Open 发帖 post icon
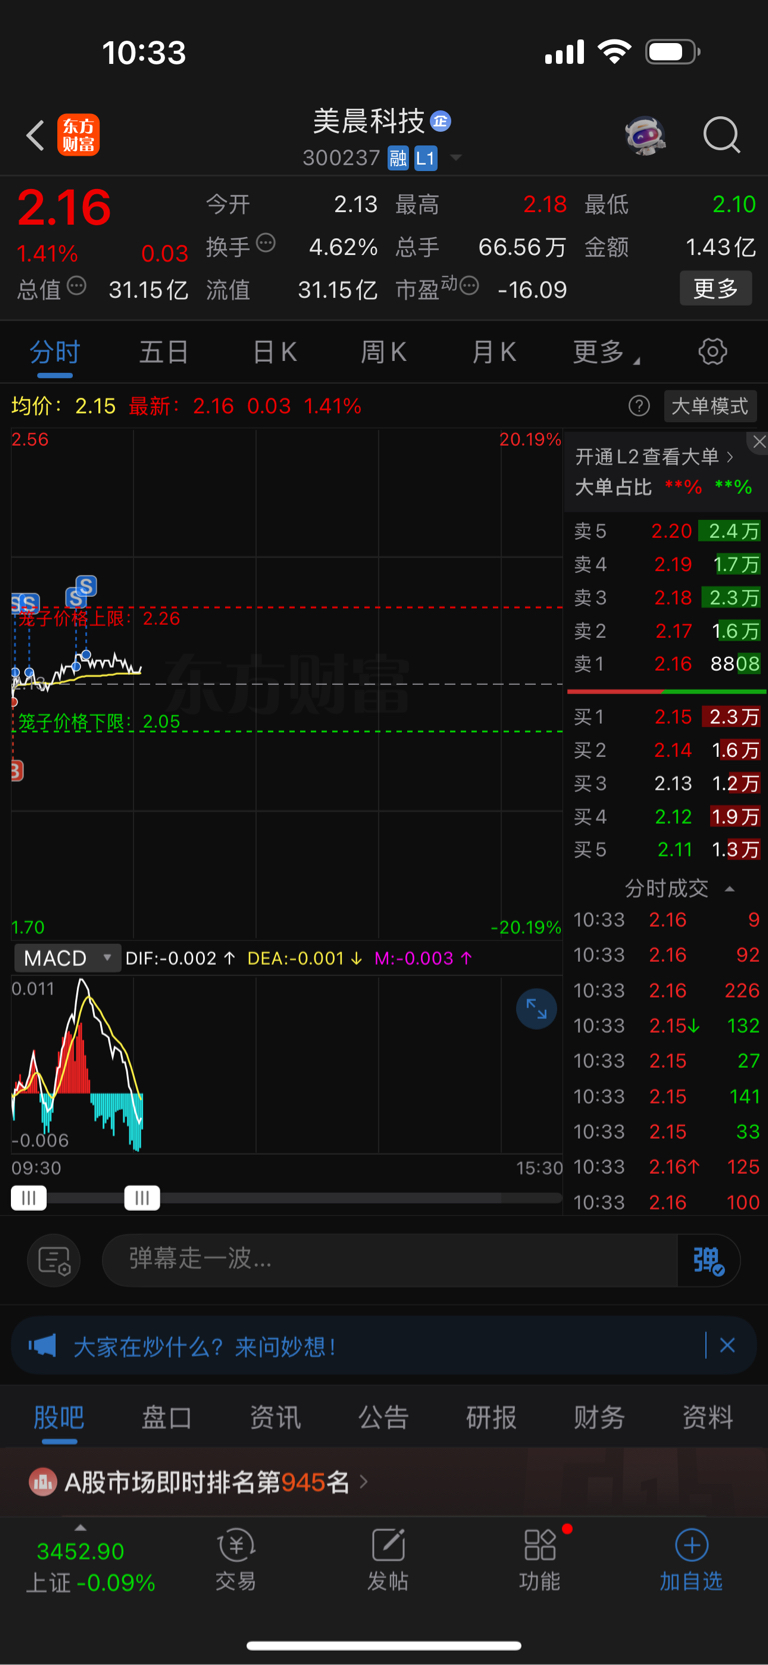 click(388, 1560)
